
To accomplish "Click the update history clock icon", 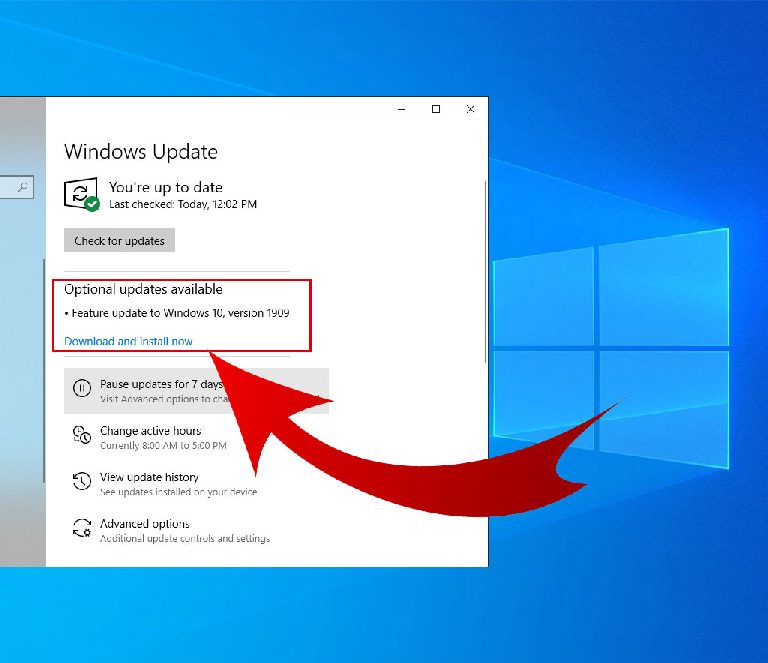I will point(82,480).
